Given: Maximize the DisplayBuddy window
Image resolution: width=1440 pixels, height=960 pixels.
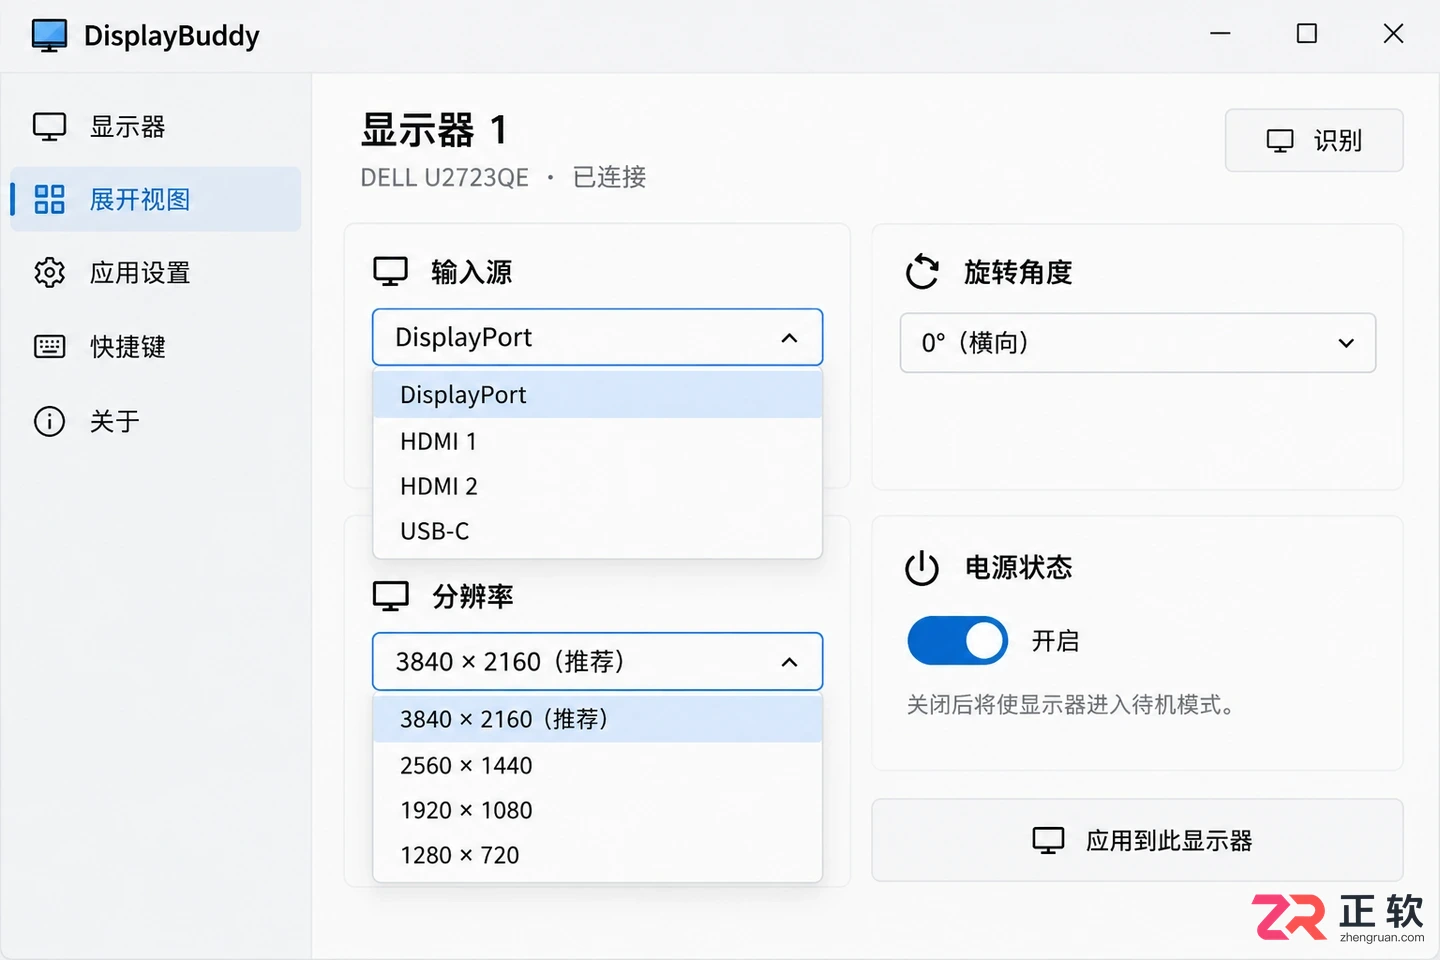Looking at the screenshot, I should tap(1306, 34).
